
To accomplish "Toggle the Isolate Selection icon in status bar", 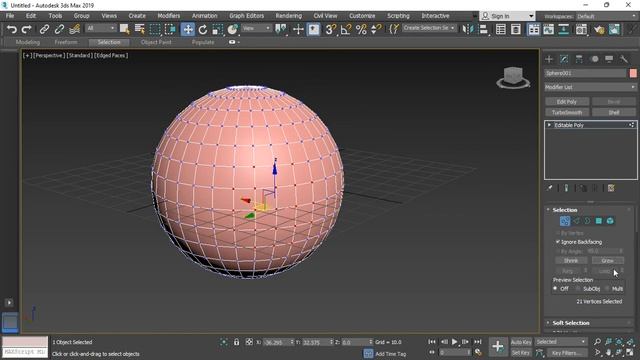I will [x=223, y=342].
